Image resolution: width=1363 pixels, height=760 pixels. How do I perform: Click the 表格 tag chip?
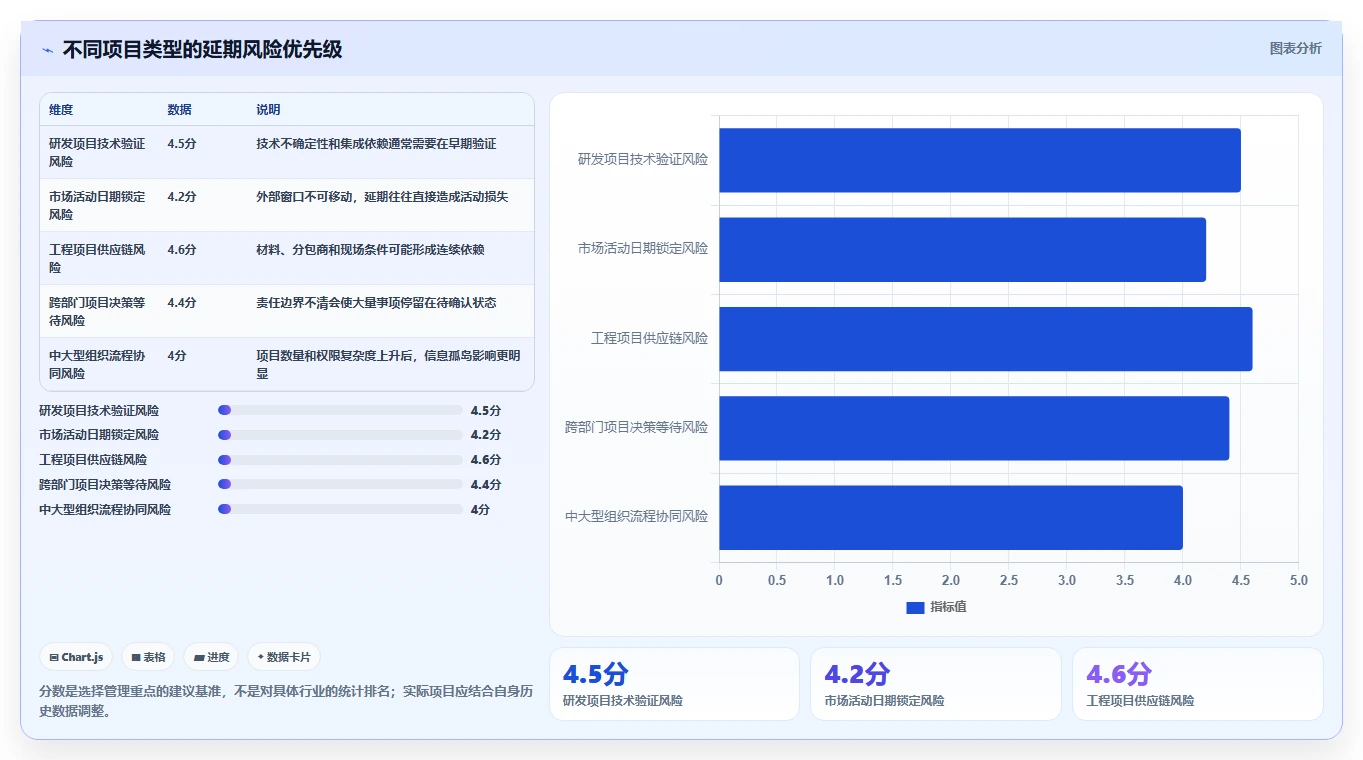click(x=148, y=657)
